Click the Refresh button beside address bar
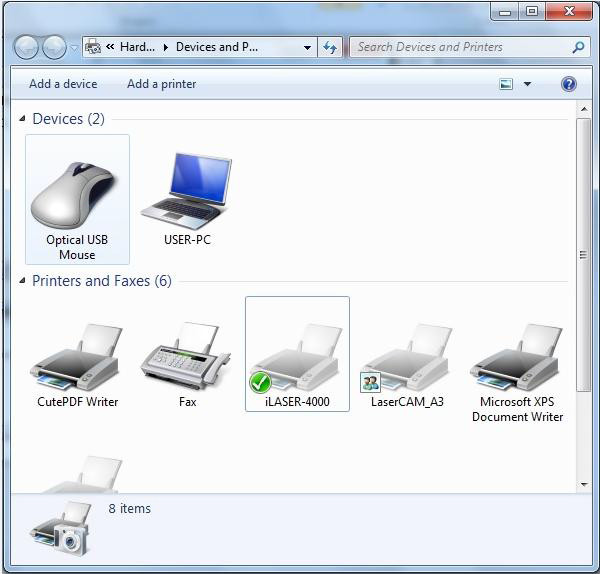This screenshot has width=600, height=574. (330, 47)
